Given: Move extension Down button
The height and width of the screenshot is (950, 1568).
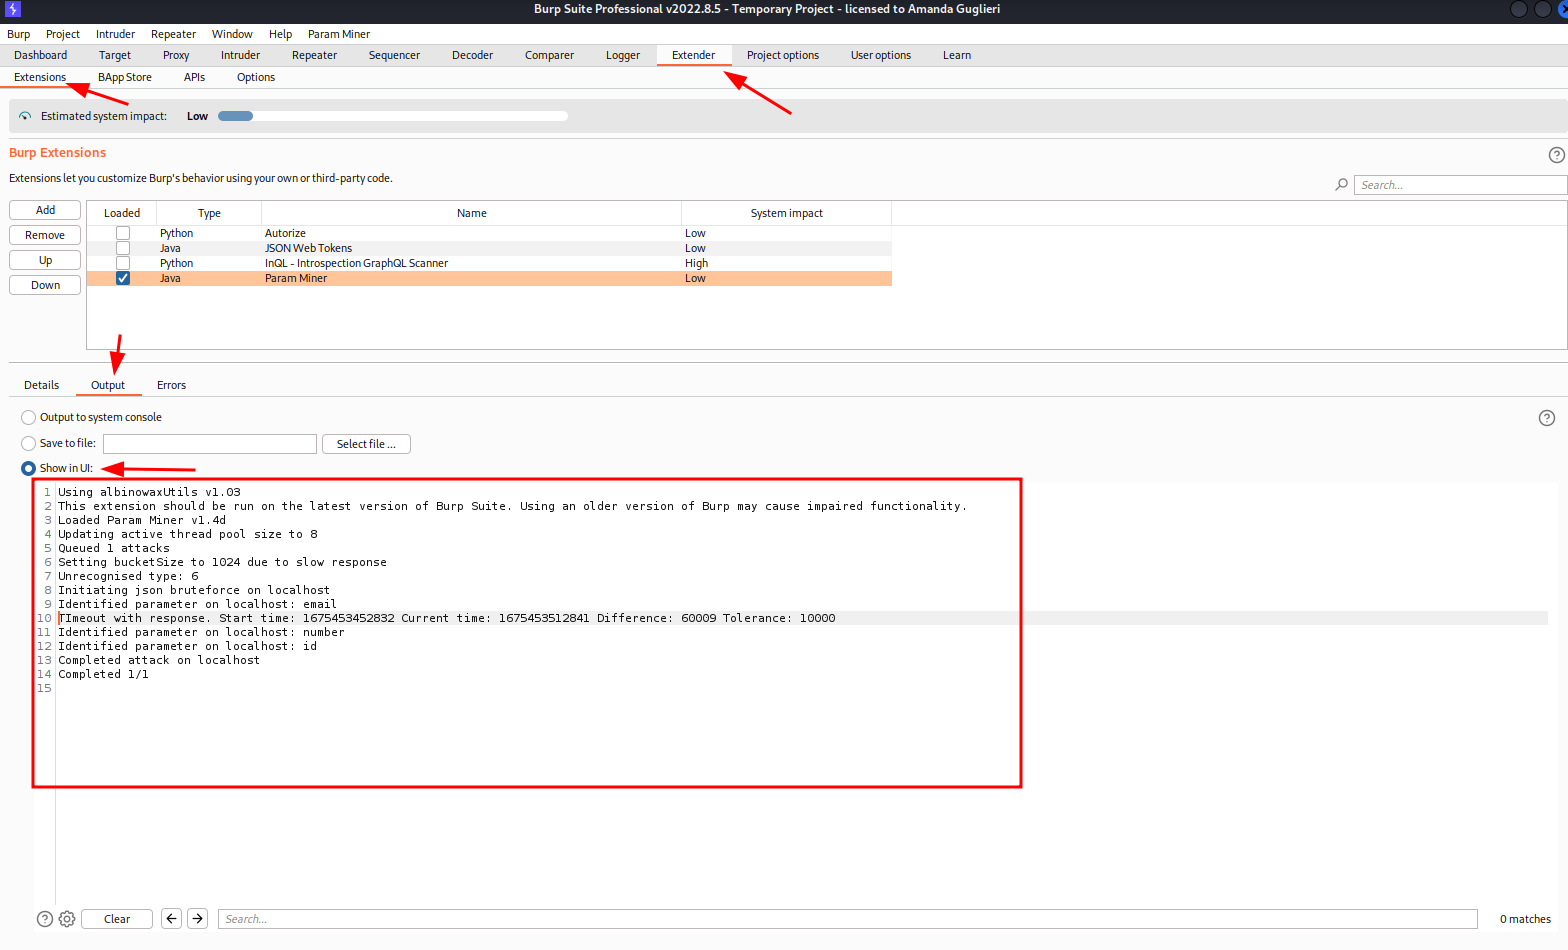Looking at the screenshot, I should (x=45, y=285).
